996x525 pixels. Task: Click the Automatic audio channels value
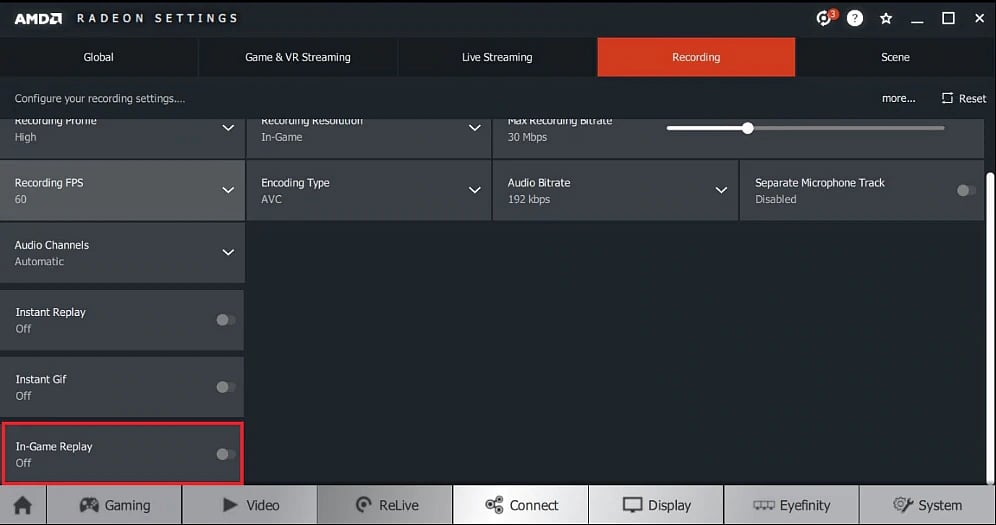click(x=39, y=262)
